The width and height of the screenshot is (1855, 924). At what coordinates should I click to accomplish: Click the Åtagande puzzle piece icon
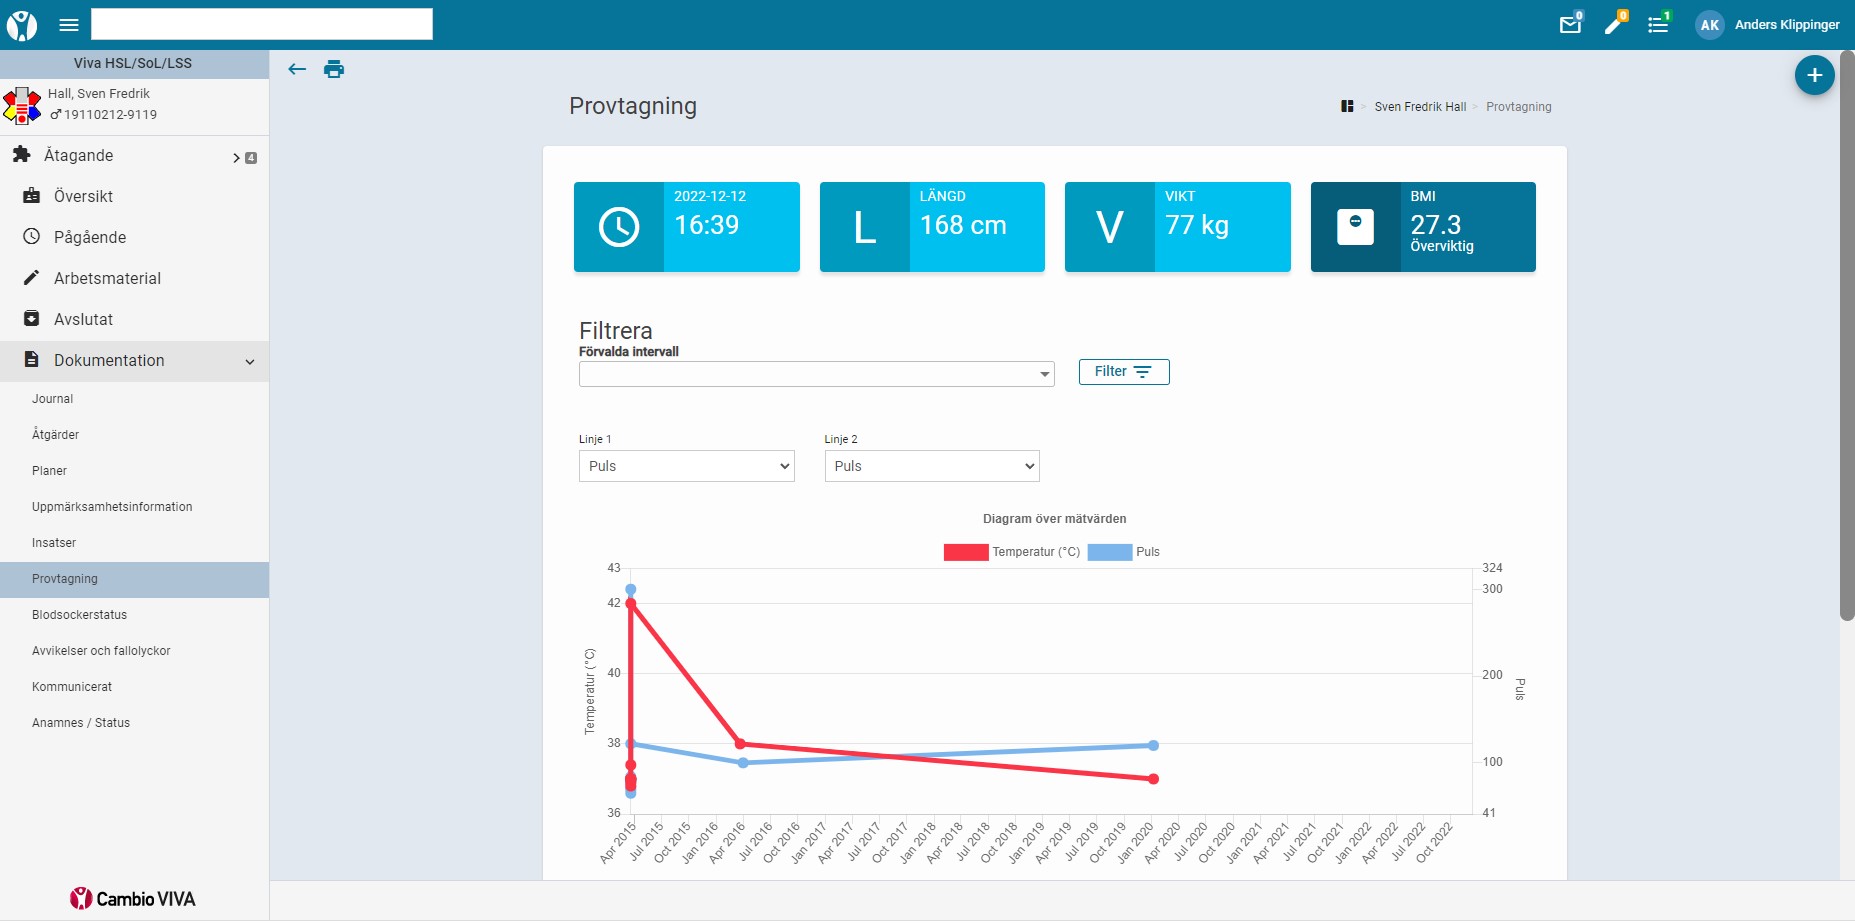pyautogui.click(x=21, y=154)
